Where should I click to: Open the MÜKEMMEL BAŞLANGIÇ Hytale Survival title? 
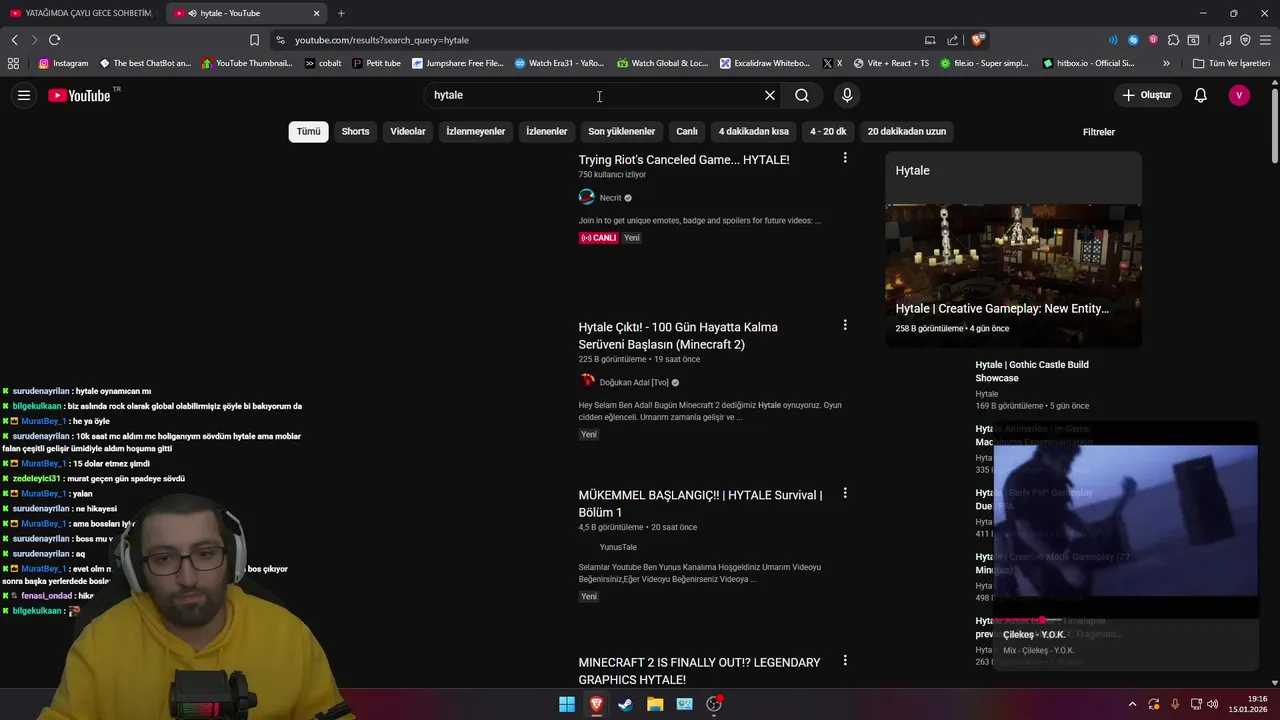(700, 503)
